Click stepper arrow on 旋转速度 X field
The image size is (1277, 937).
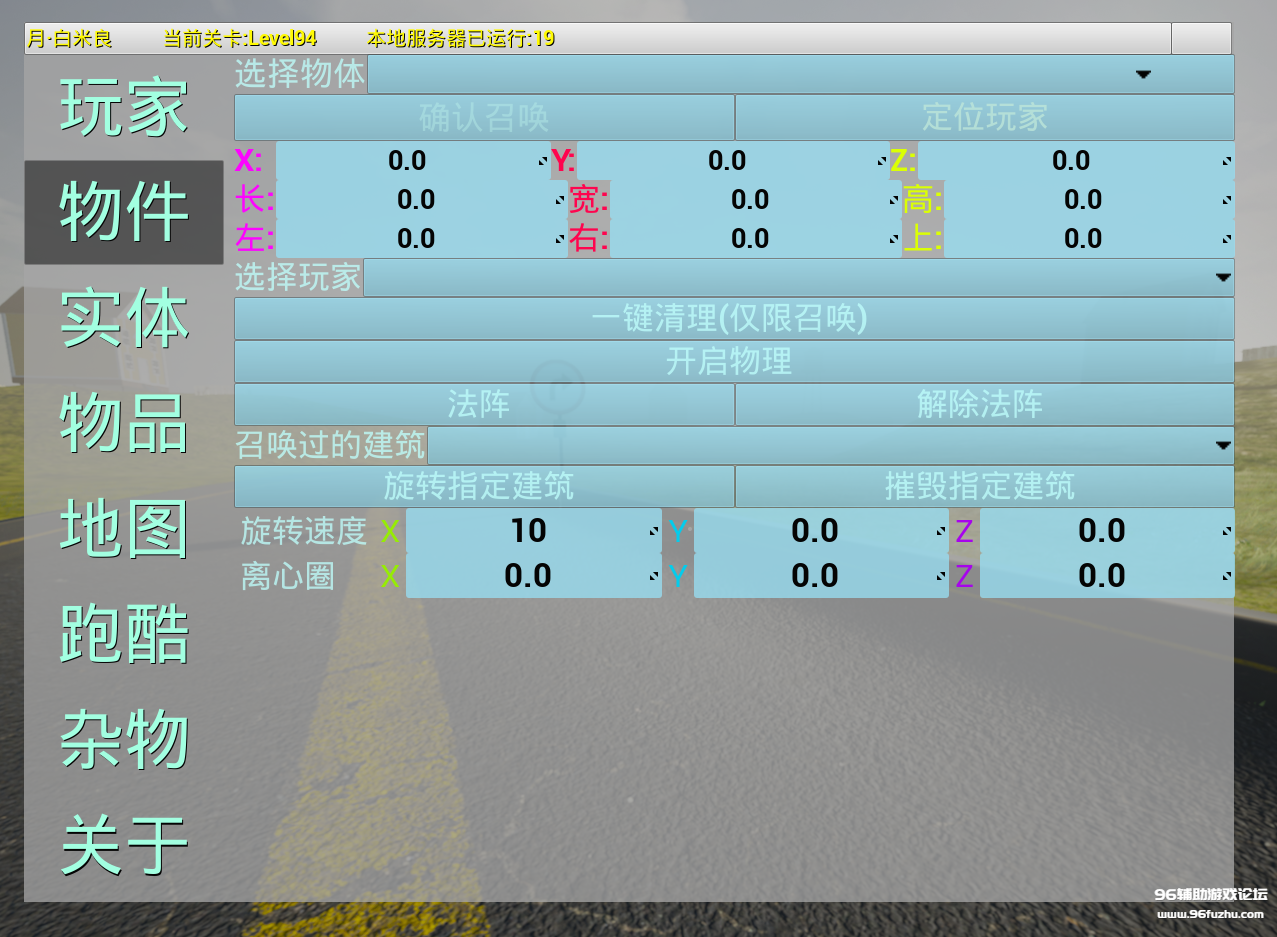[654, 531]
